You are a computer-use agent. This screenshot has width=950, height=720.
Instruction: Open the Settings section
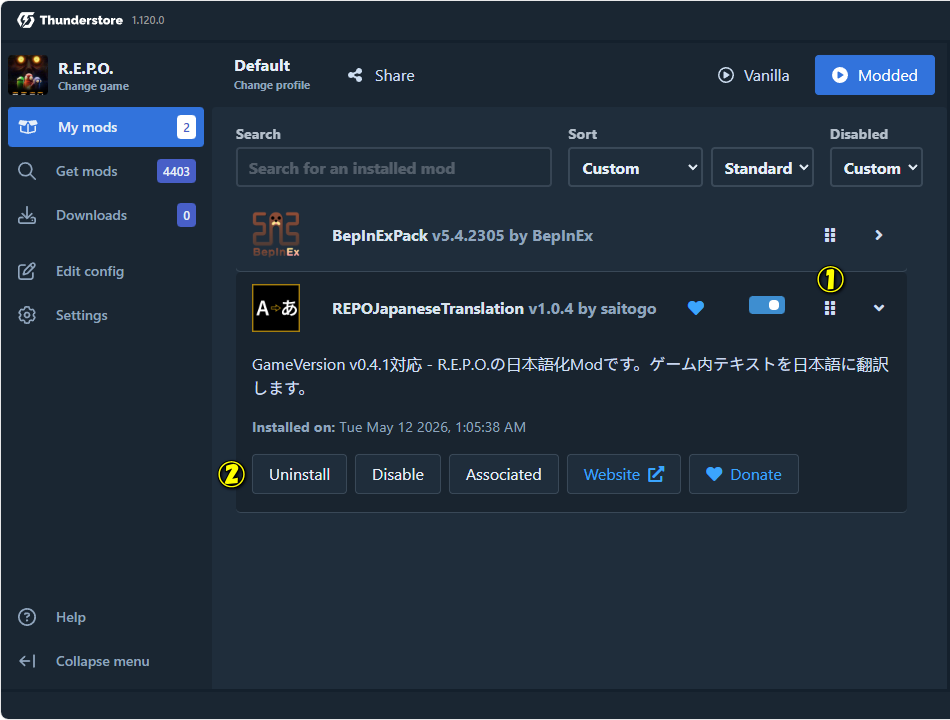106,315
